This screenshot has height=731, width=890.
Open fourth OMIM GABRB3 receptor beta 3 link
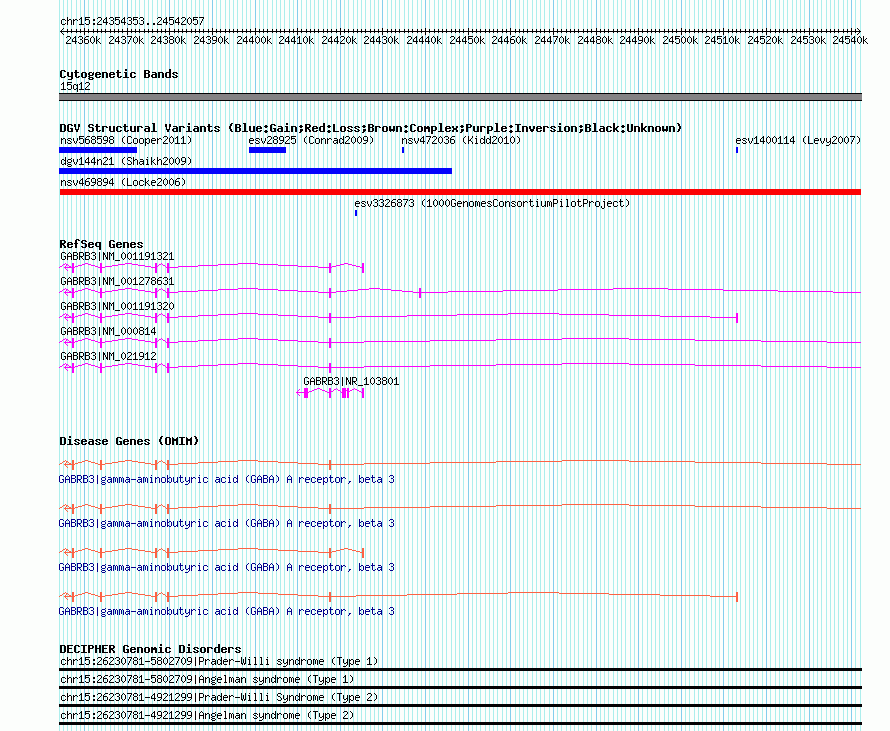pyautogui.click(x=226, y=611)
